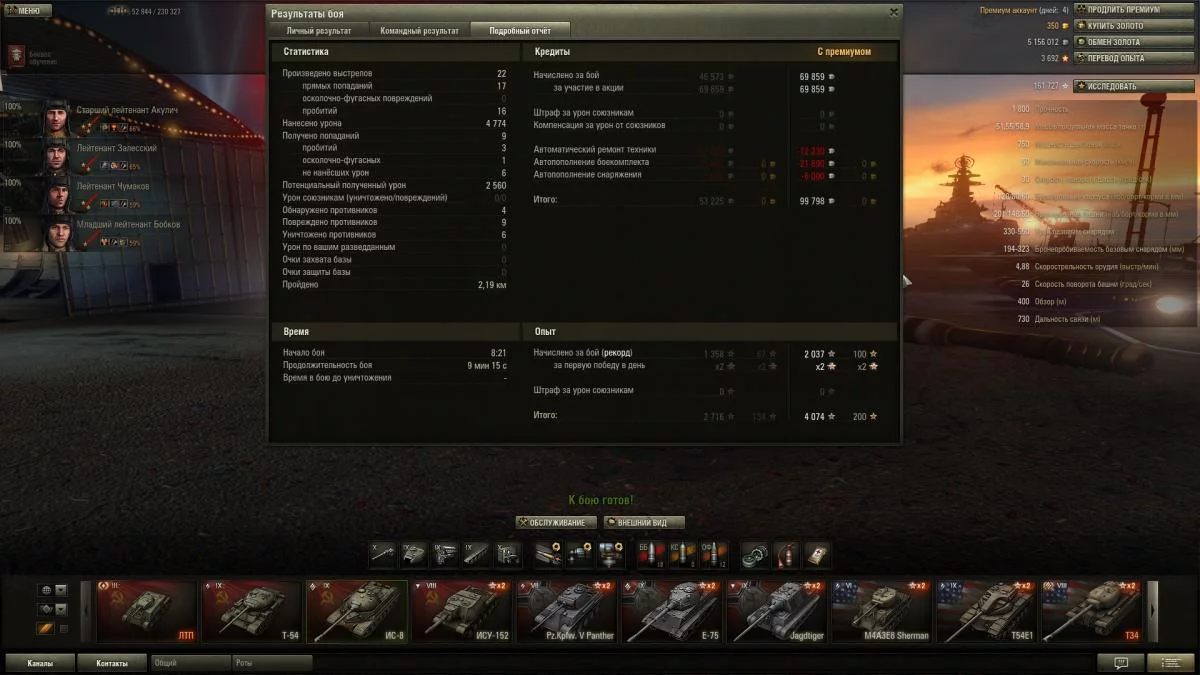Image resolution: width=1200 pixels, height=675 pixels.
Task: Open ВНЕШНИЙ ВИД appearance button
Action: 644,522
